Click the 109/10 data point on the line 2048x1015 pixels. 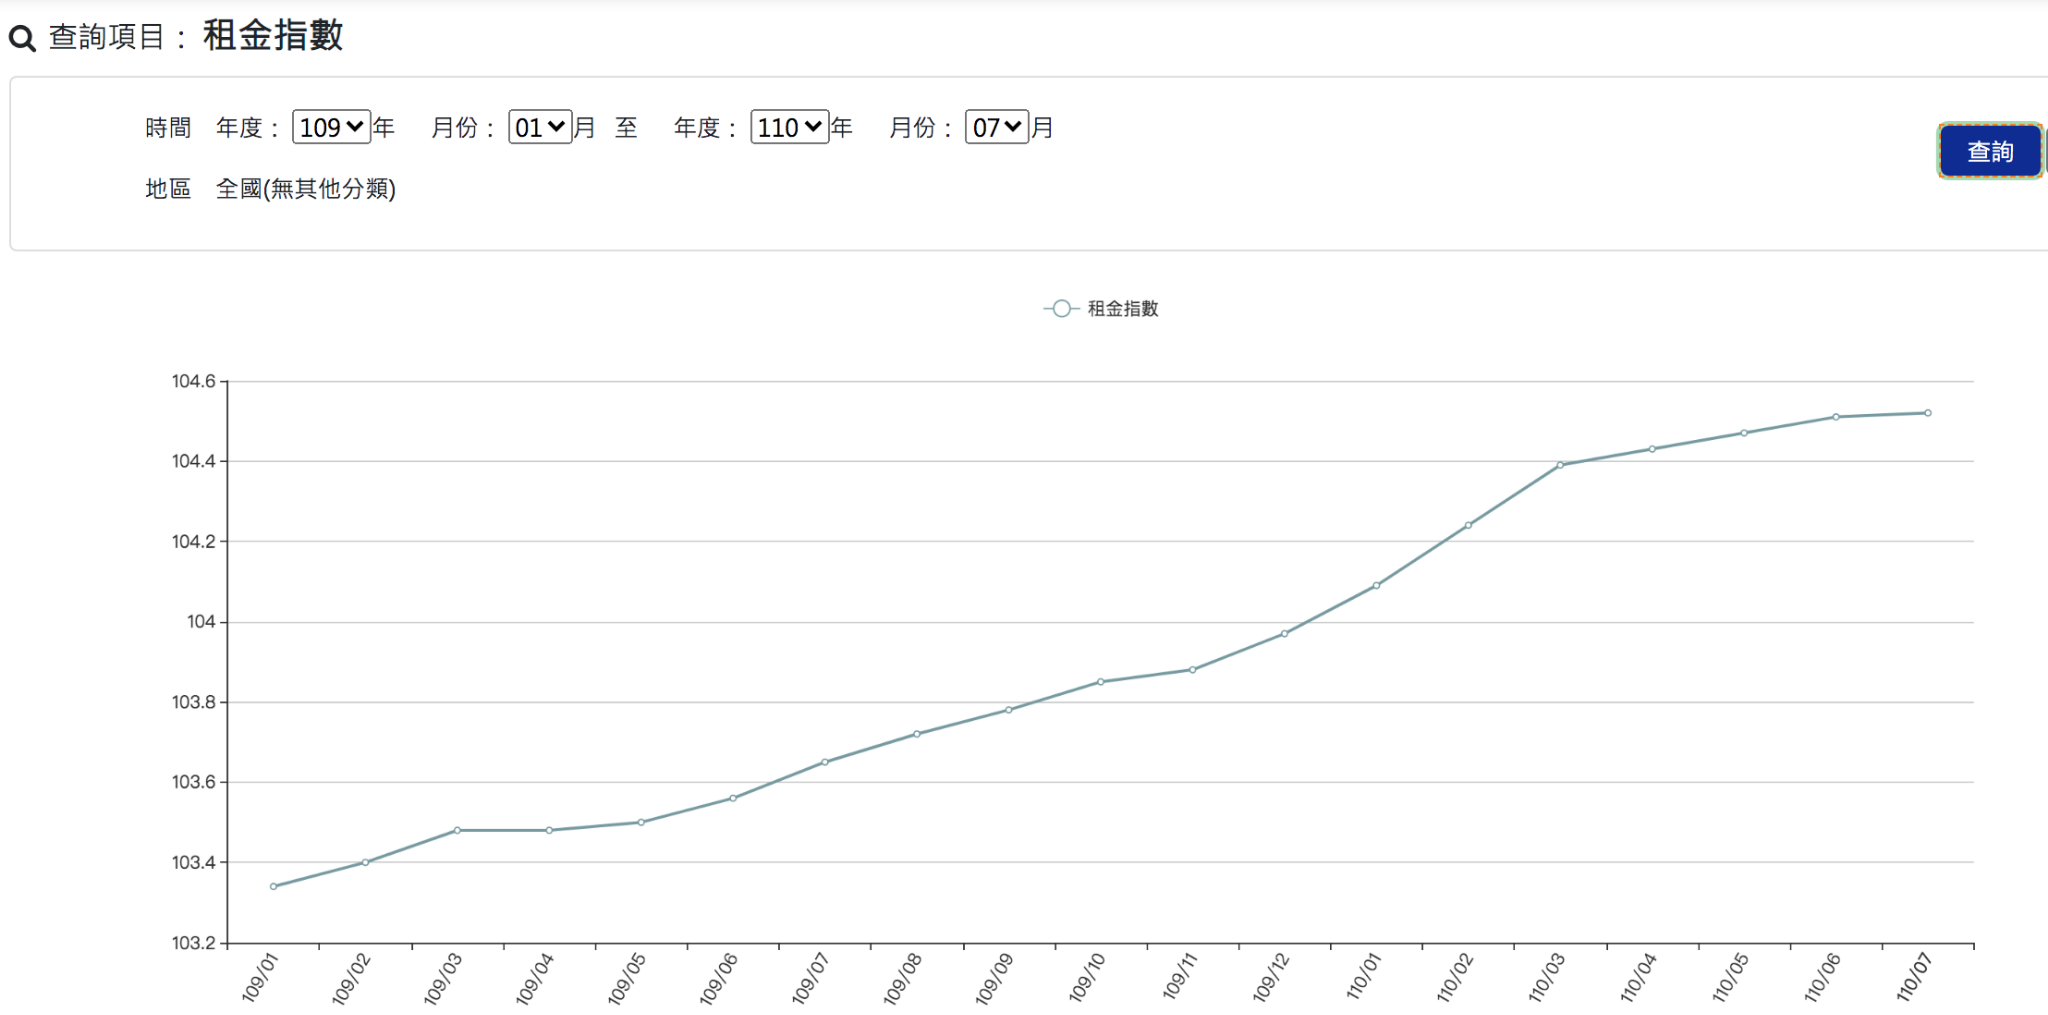point(1101,682)
